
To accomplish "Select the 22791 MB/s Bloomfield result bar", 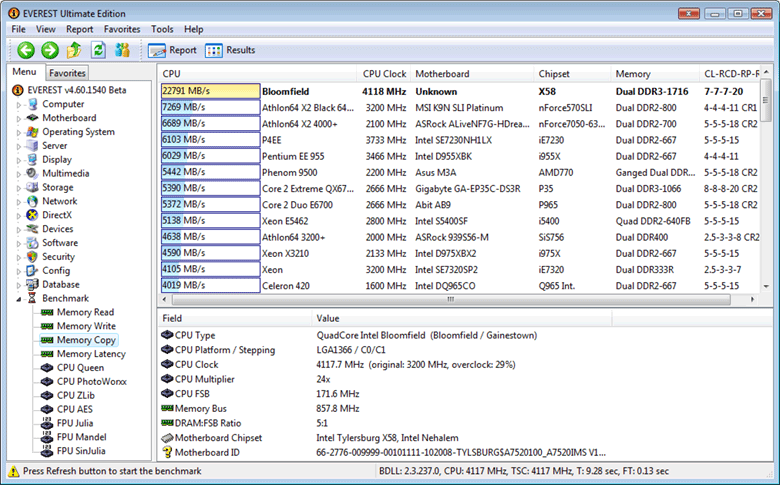I will click(210, 91).
